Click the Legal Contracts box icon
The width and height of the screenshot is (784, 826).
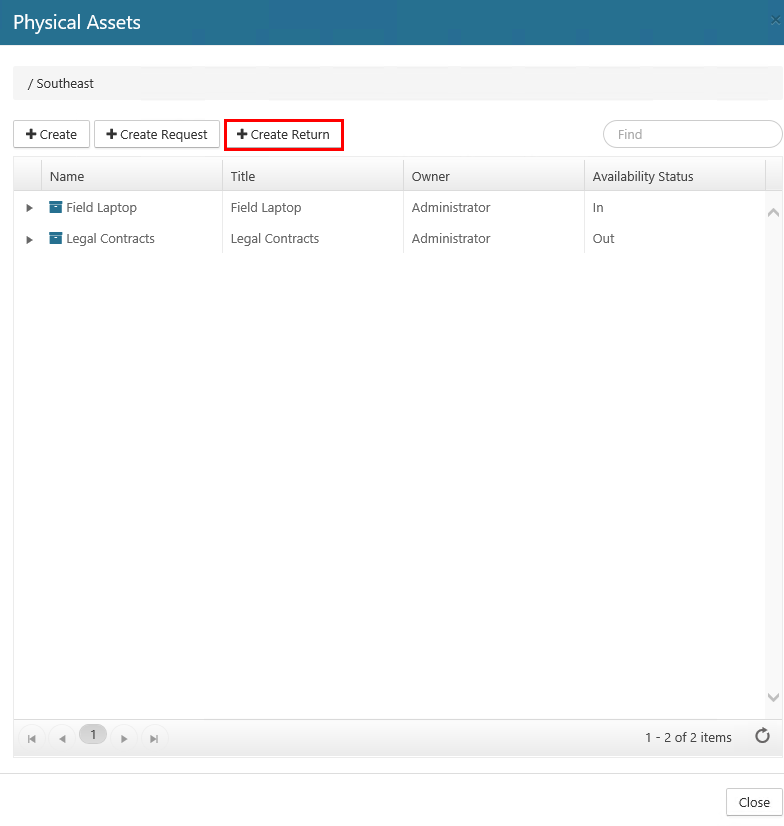point(56,239)
